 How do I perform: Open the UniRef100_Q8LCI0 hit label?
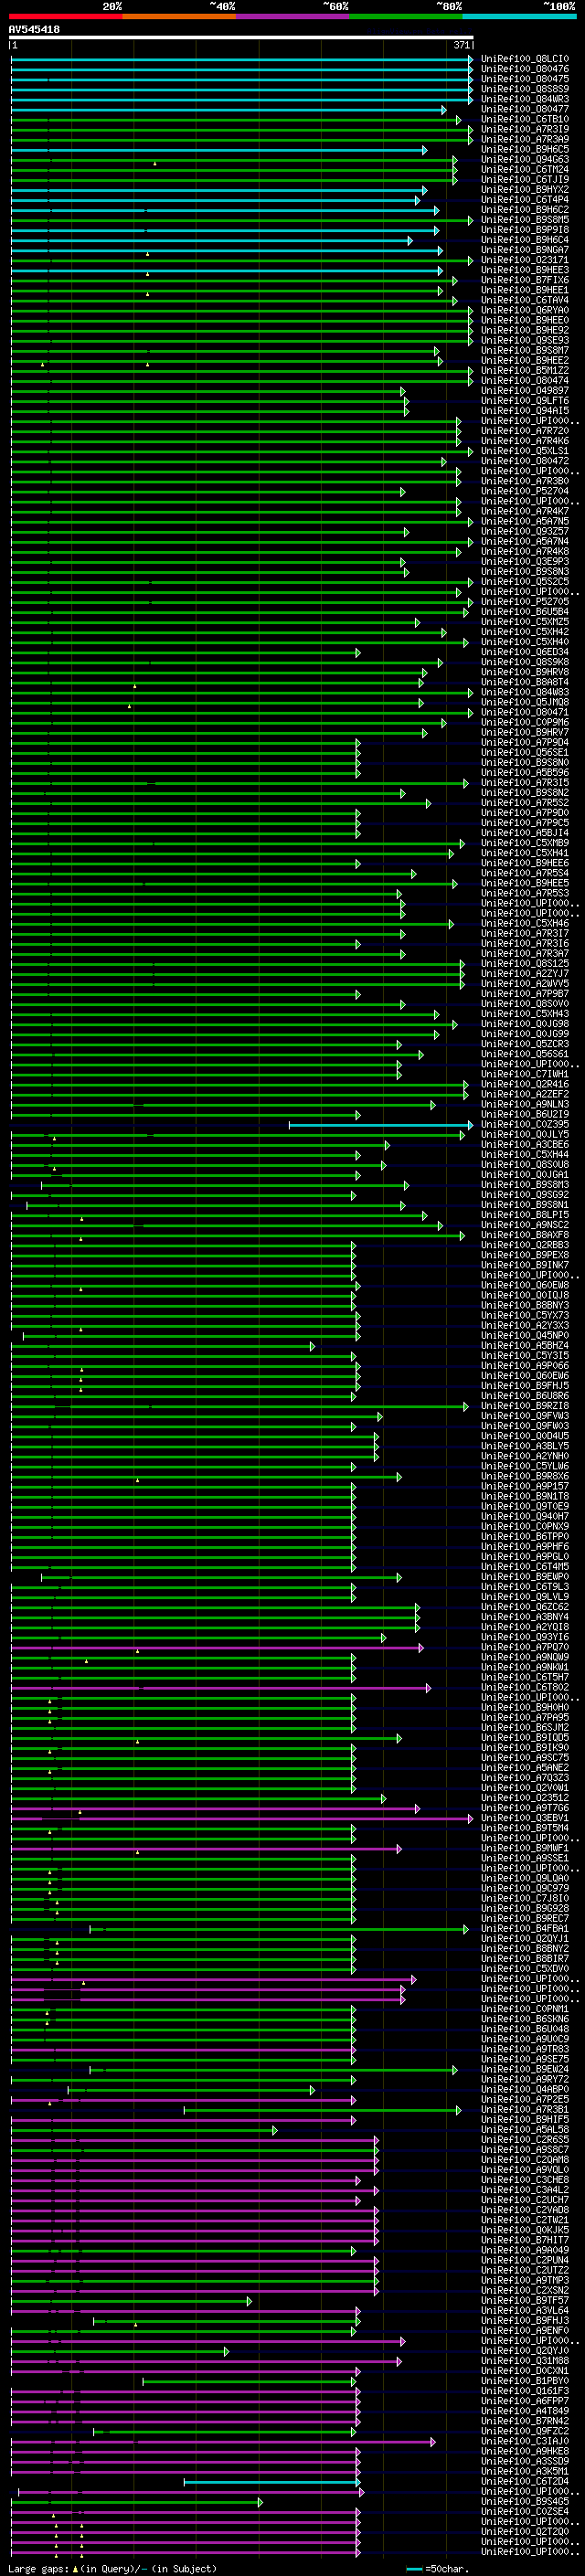525,59
